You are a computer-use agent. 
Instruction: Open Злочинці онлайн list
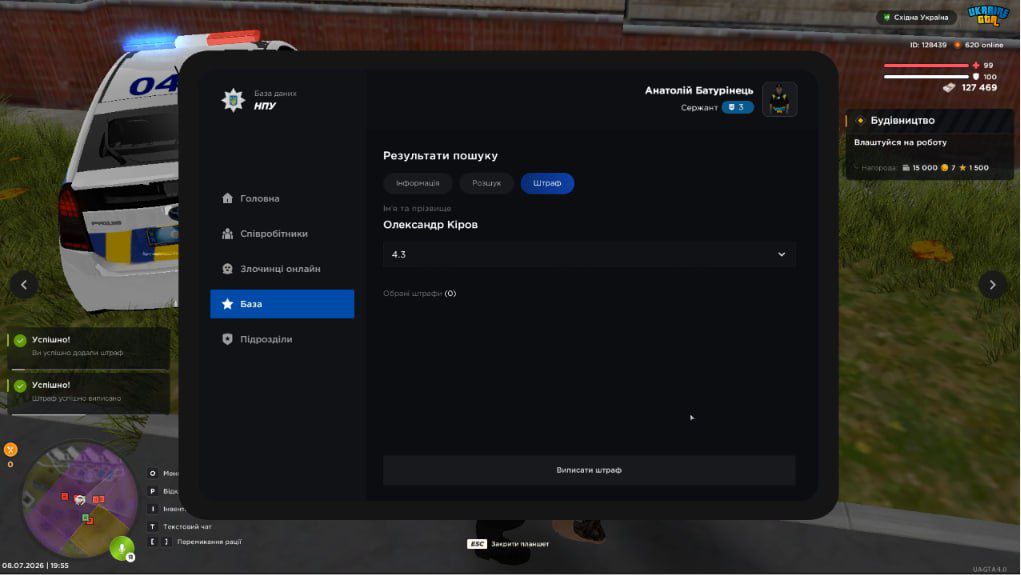(281, 269)
